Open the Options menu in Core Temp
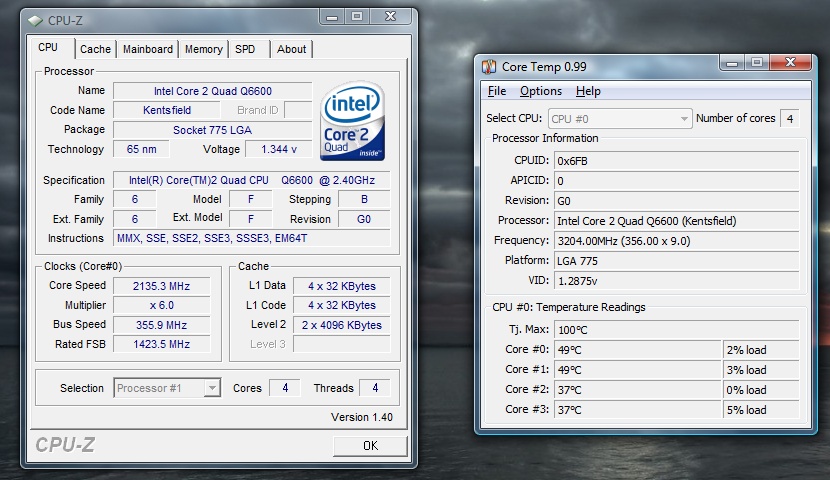Screen dimensions: 830x480 click(540, 91)
